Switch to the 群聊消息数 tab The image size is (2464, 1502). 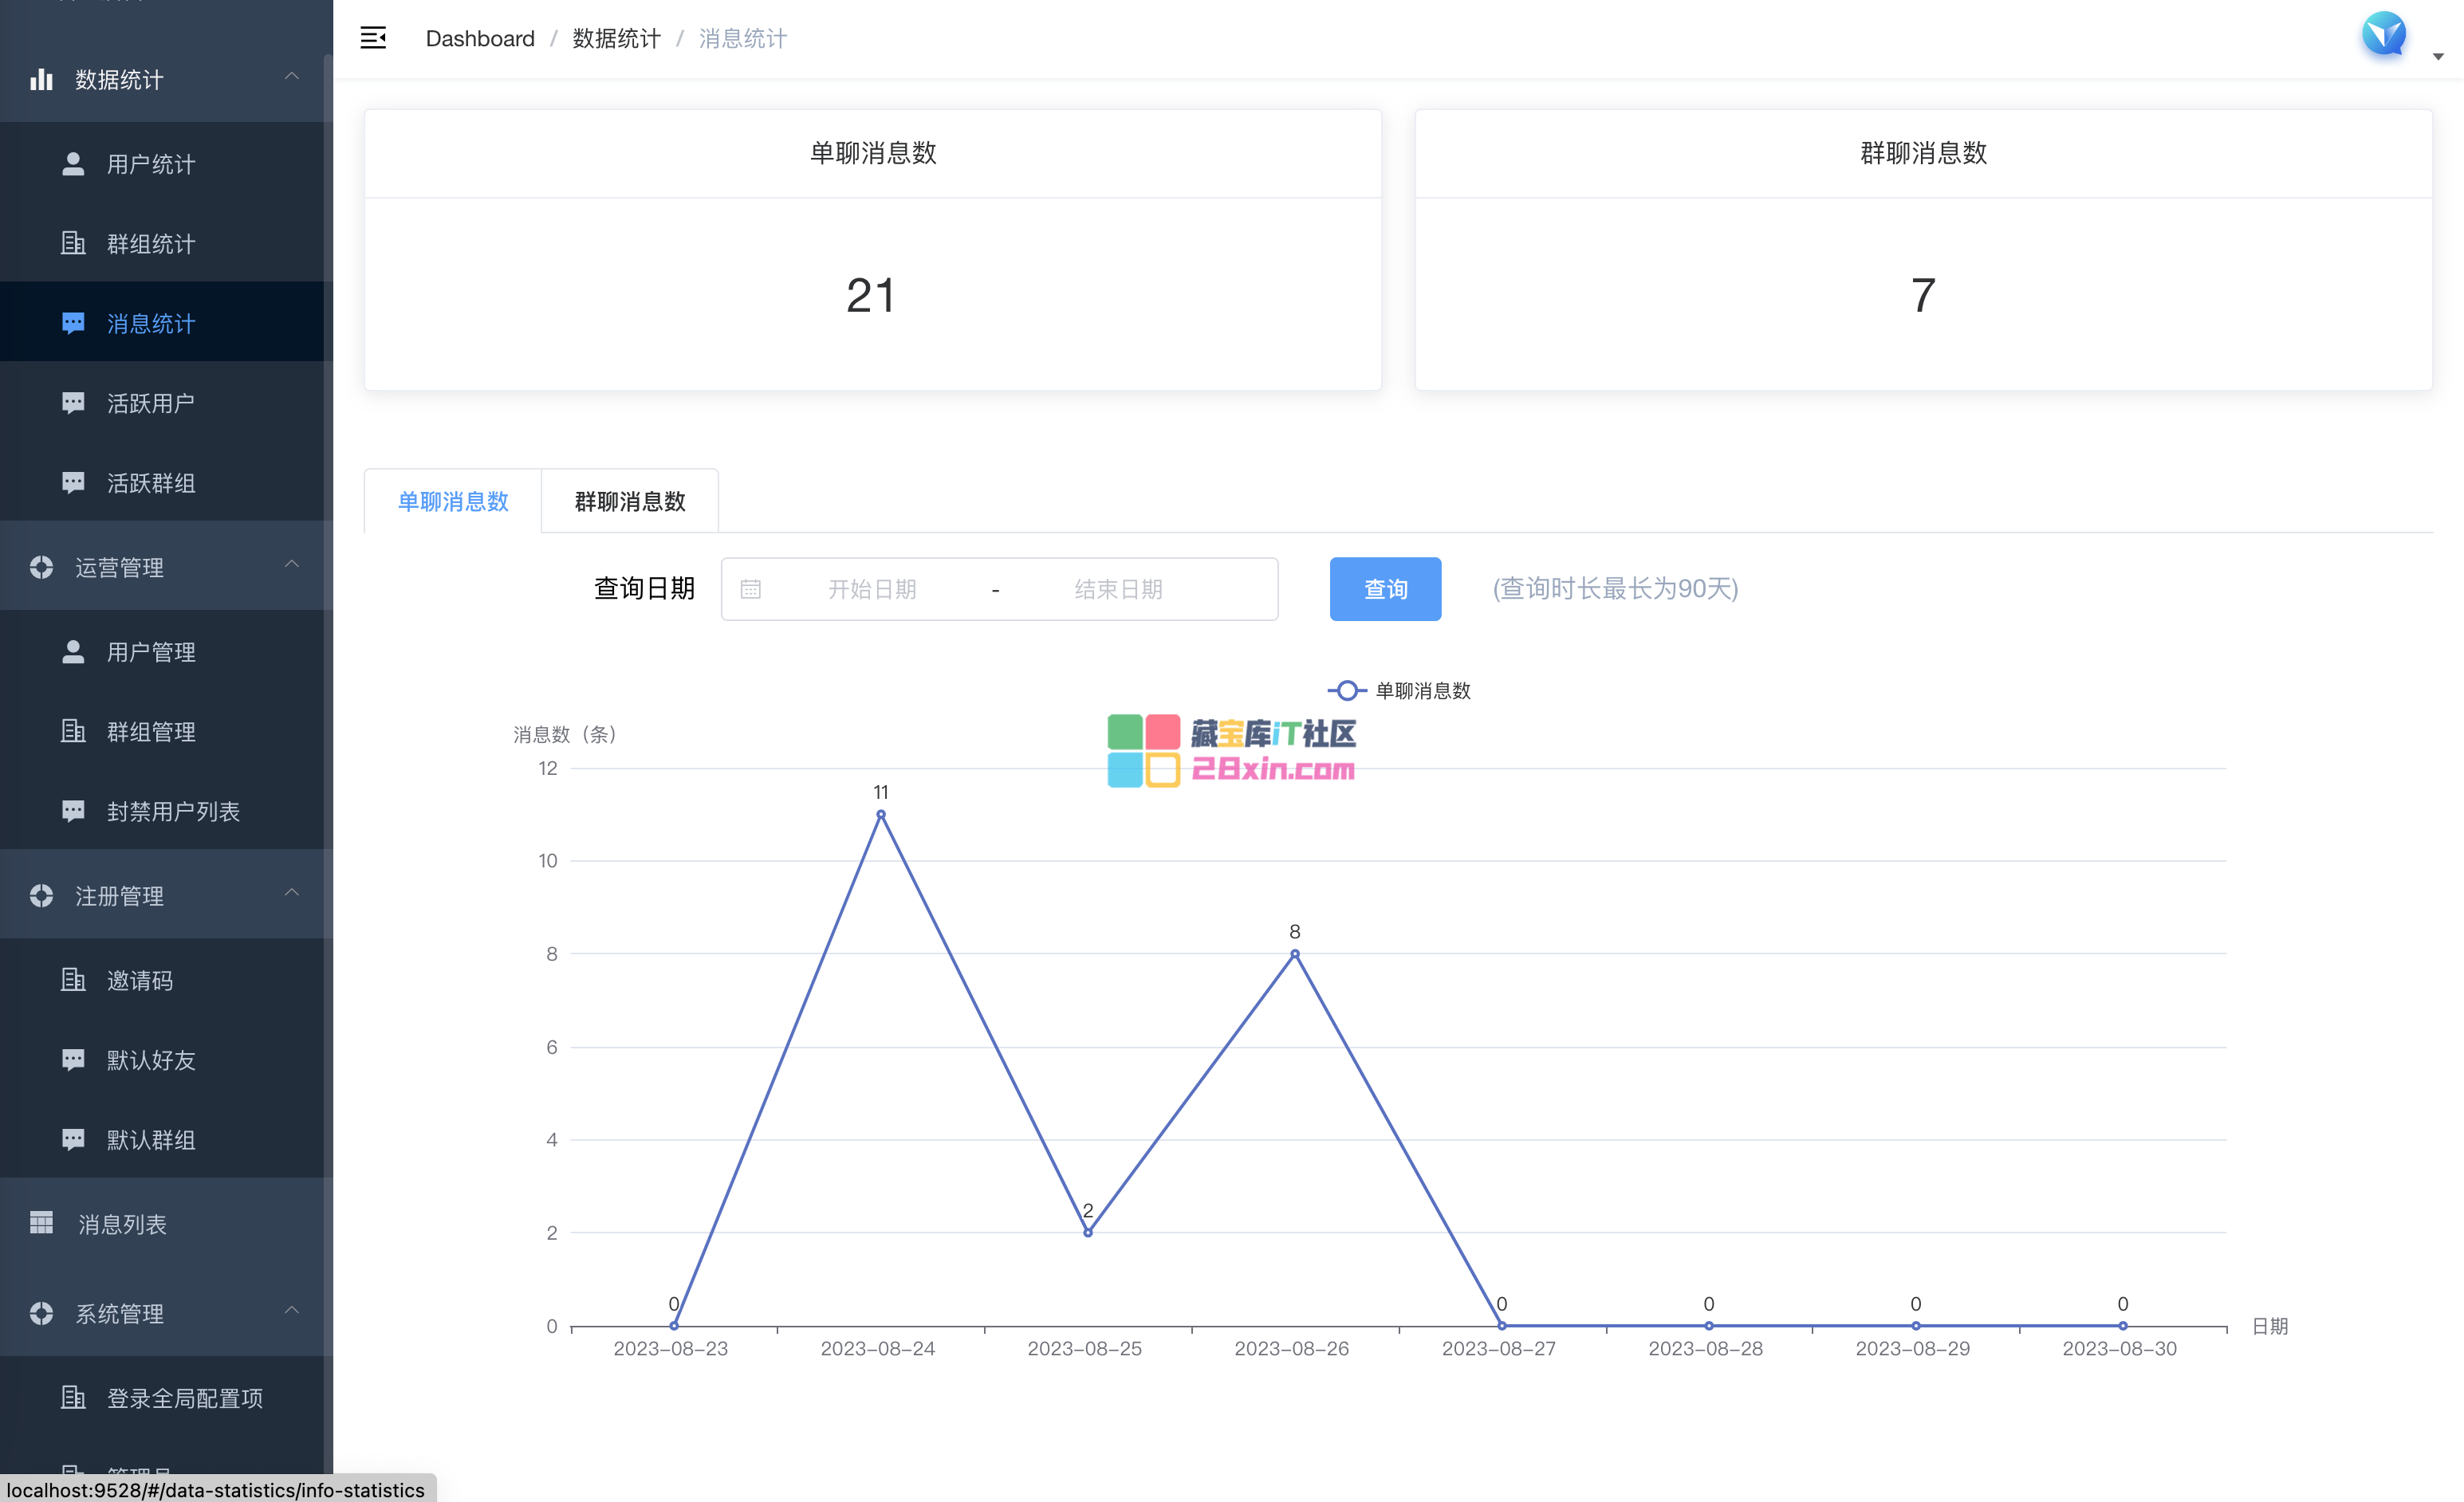630,501
